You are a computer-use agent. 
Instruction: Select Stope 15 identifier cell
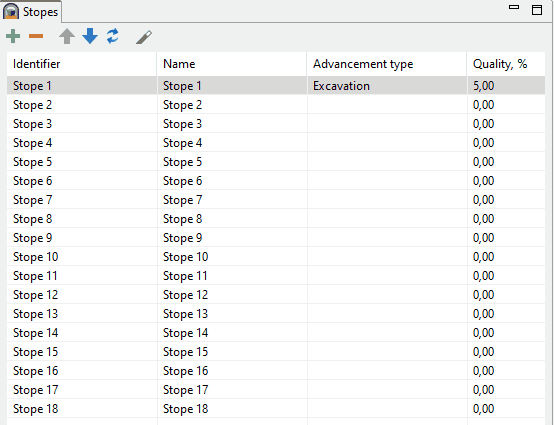[82, 352]
